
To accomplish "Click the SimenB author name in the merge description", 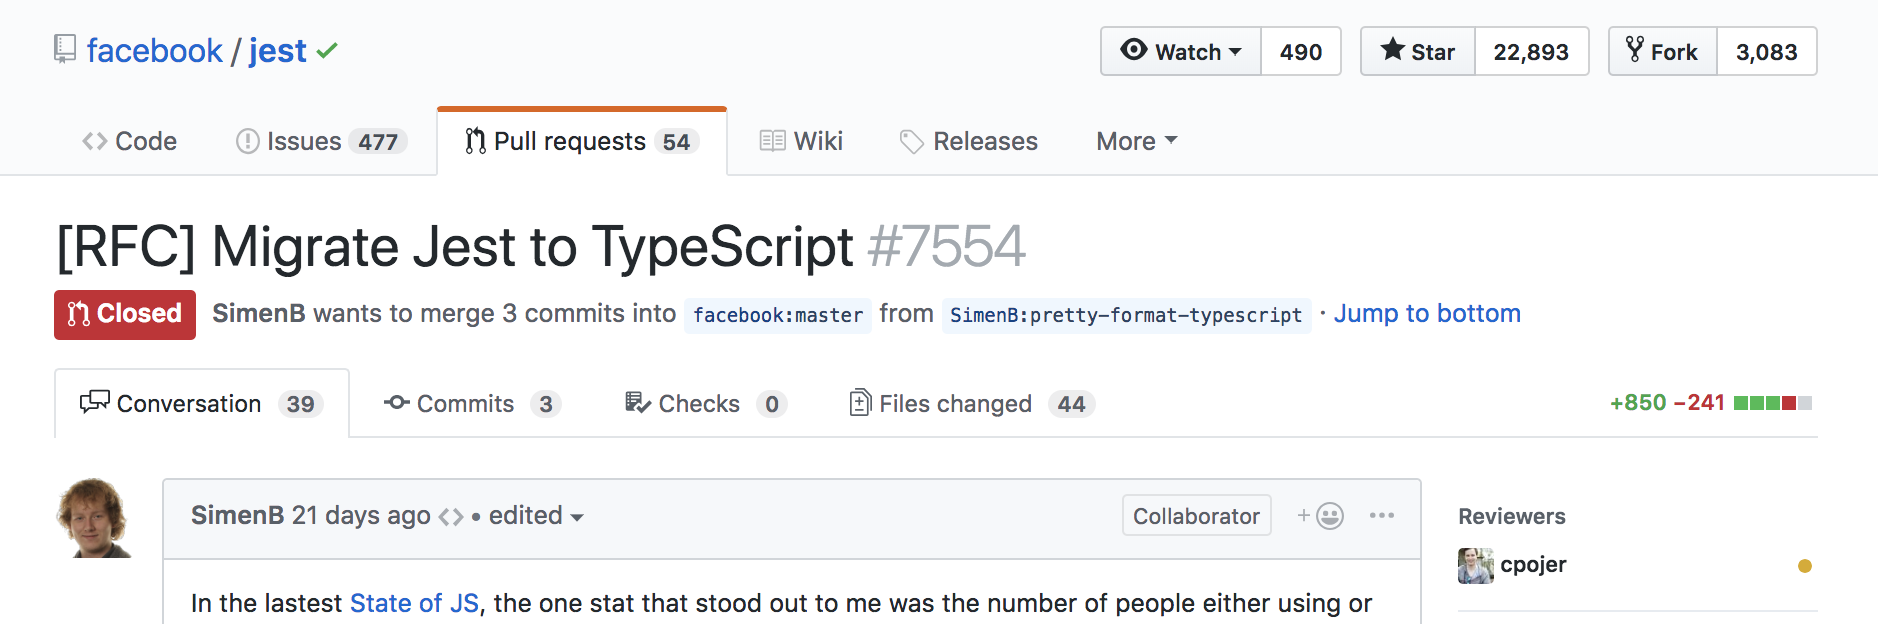I will (x=259, y=313).
